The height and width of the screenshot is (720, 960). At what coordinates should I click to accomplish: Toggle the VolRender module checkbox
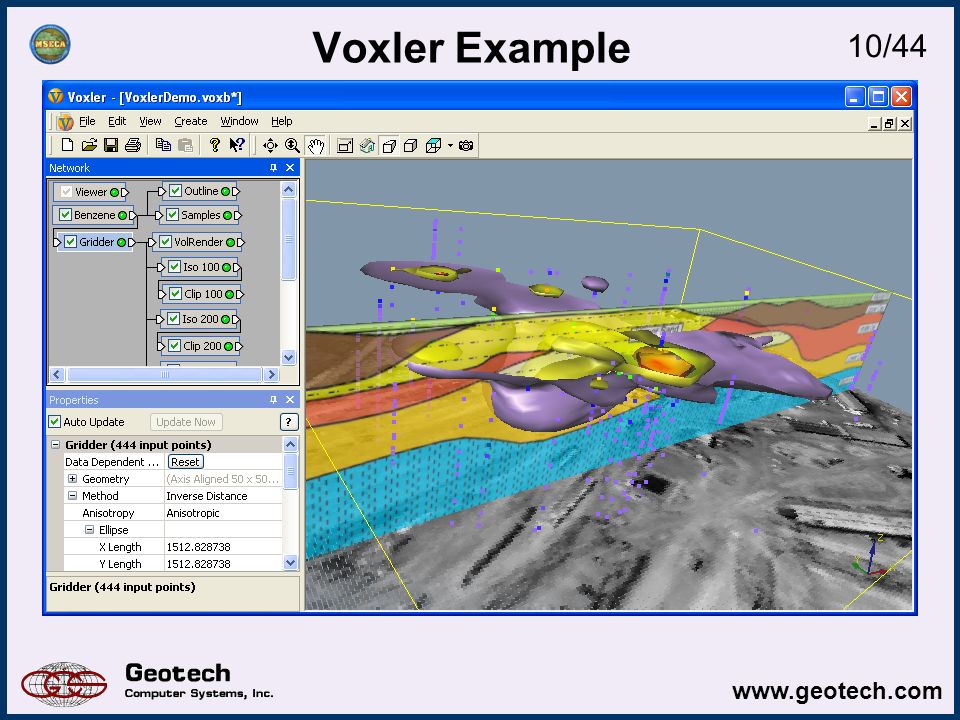[x=165, y=242]
